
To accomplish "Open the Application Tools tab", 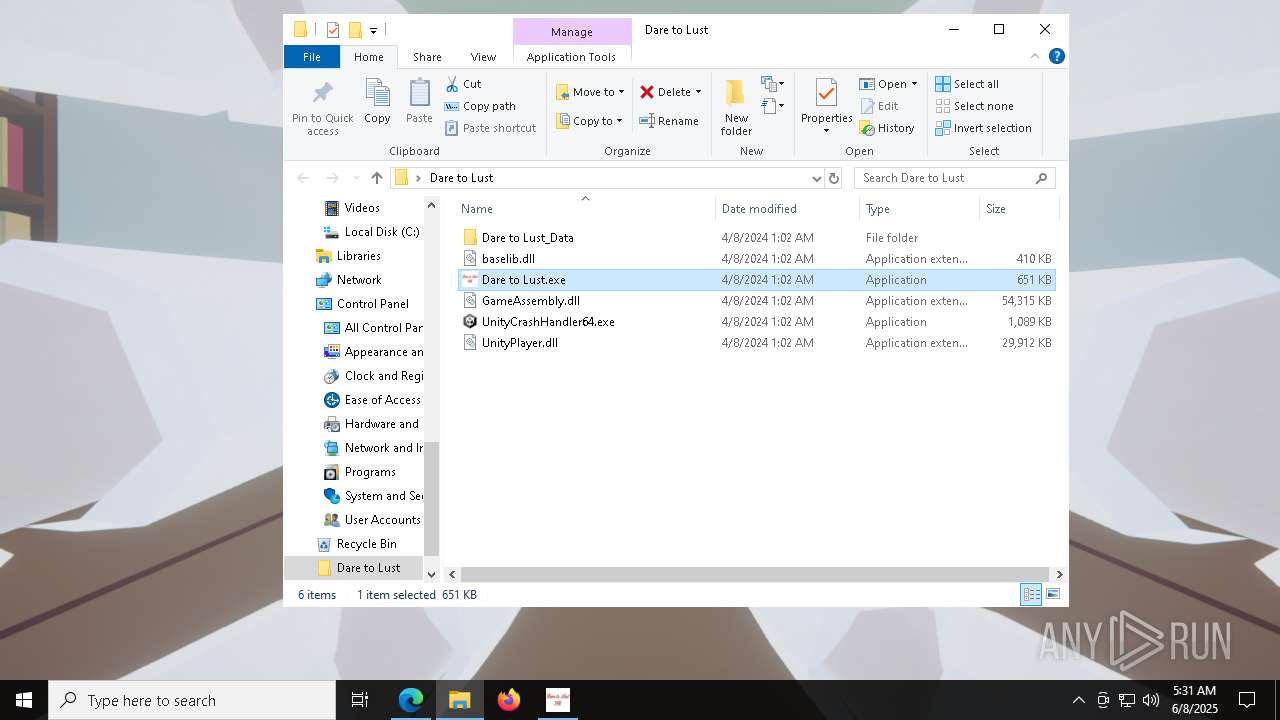I will coord(571,57).
